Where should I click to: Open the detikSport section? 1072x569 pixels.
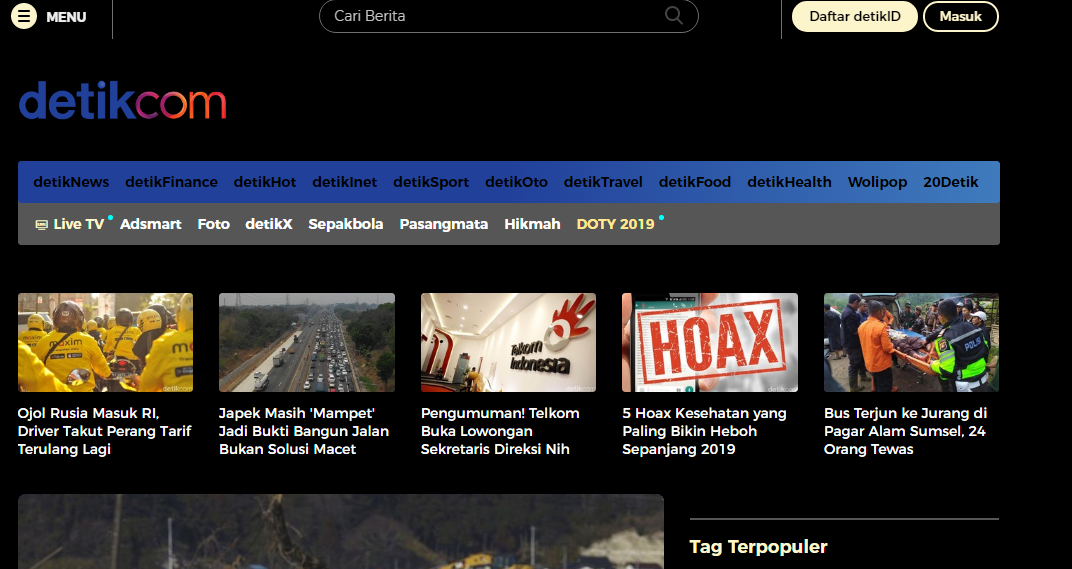[431, 182]
